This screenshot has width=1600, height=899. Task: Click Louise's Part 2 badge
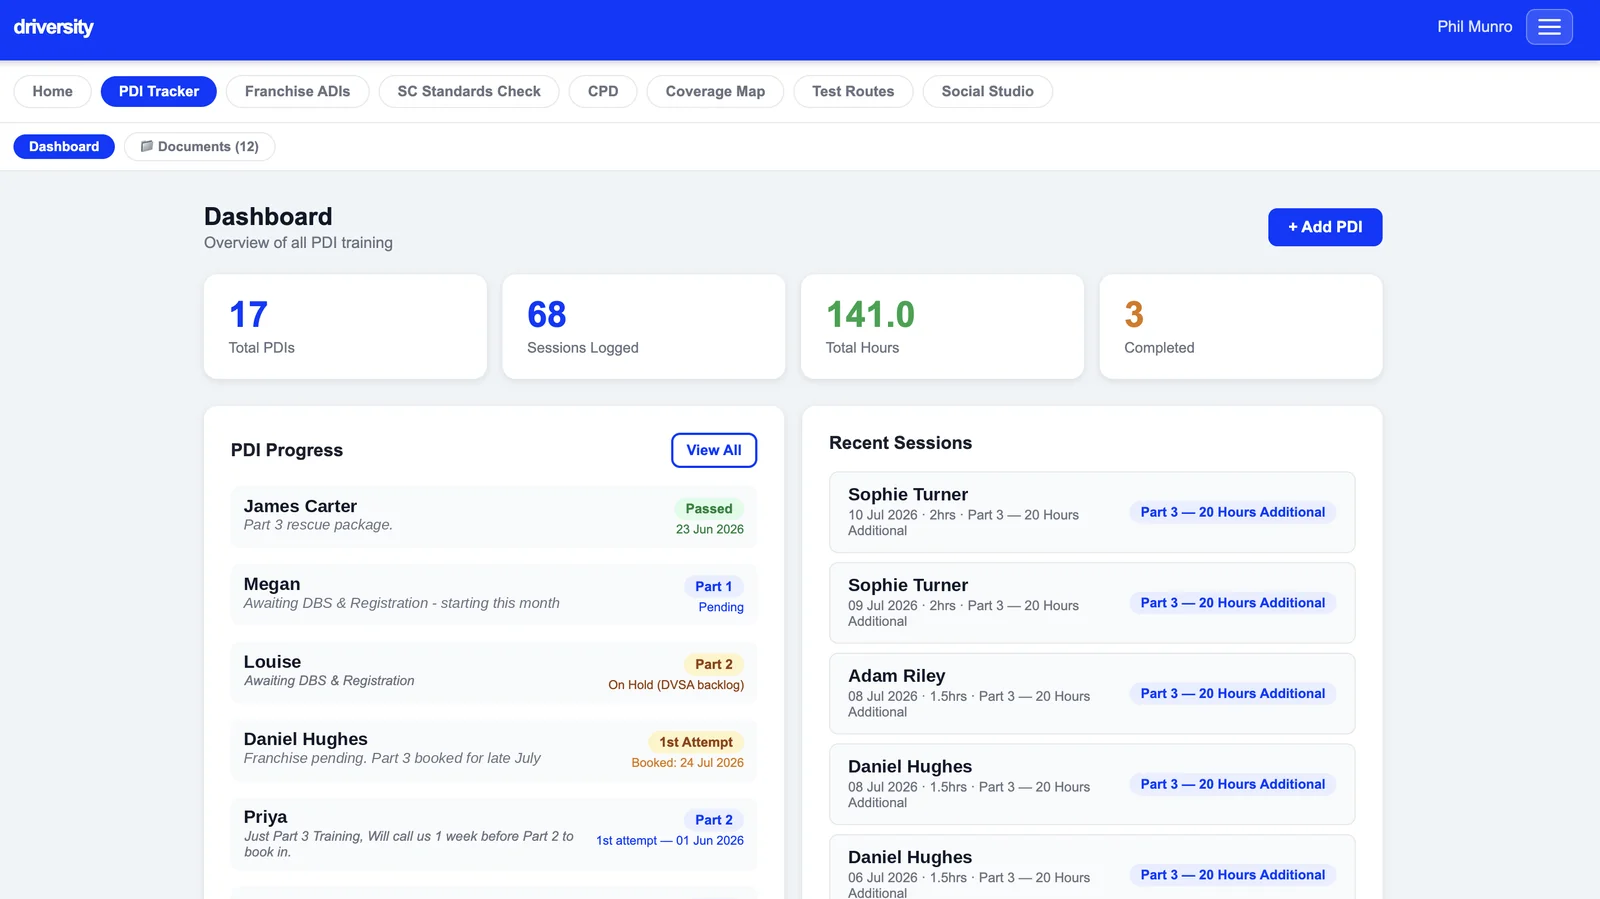pyautogui.click(x=714, y=664)
